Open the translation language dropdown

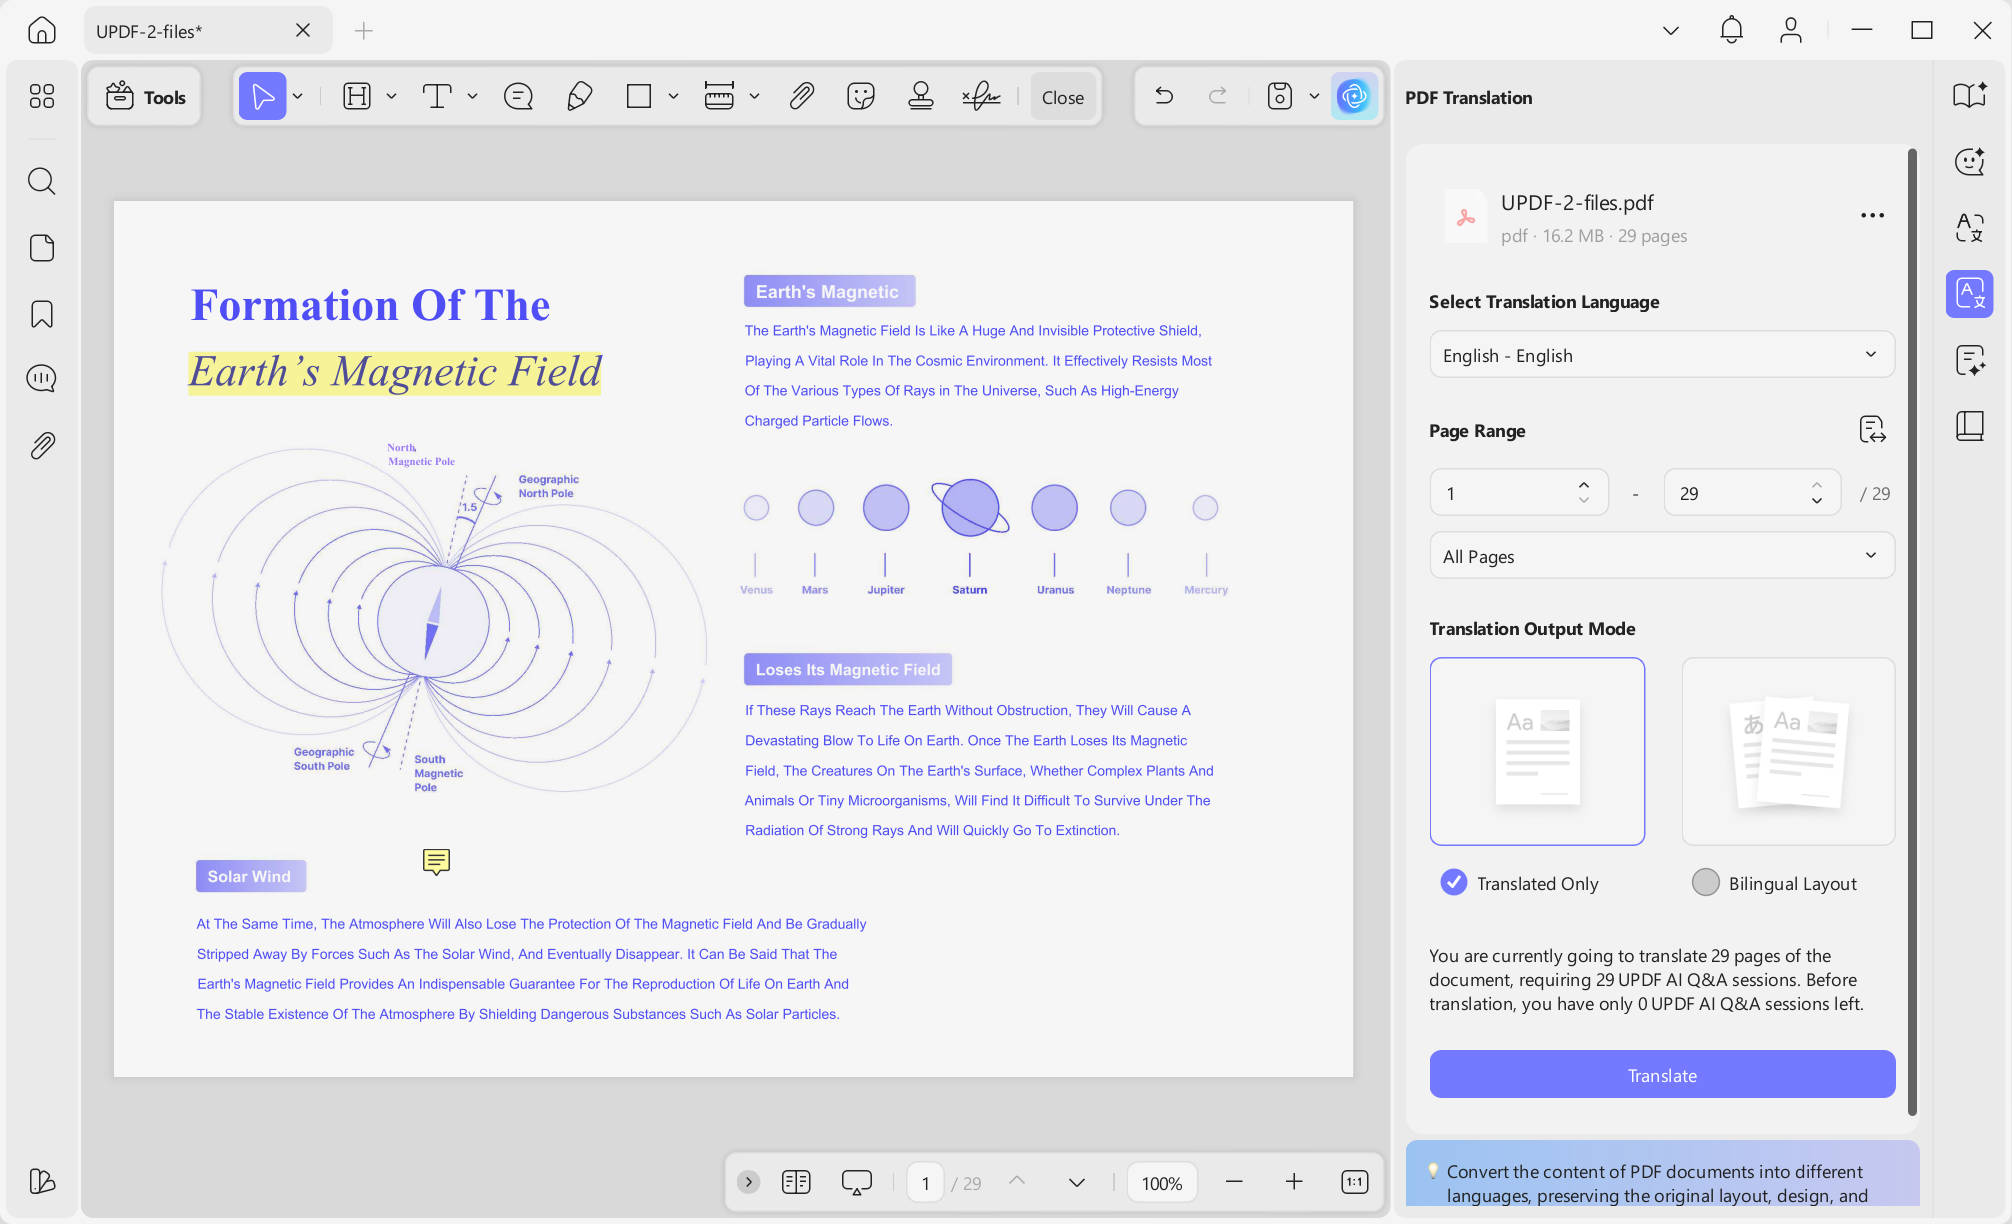click(x=1661, y=355)
